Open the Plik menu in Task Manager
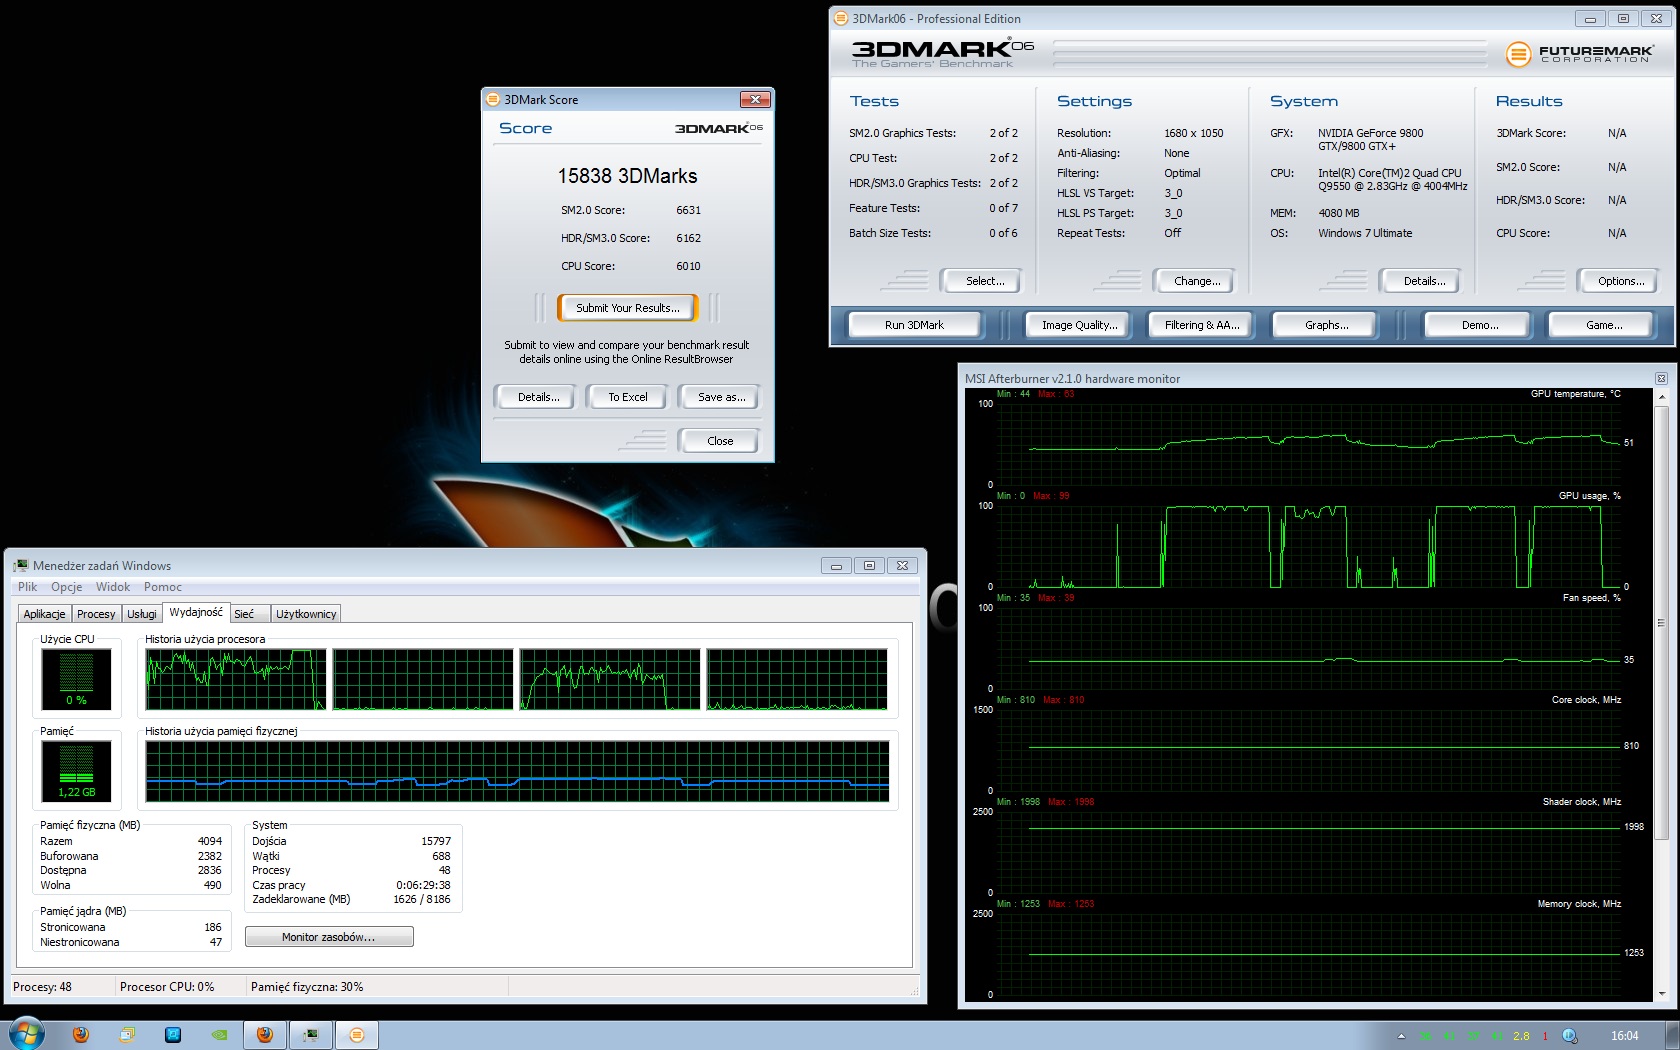The height and width of the screenshot is (1050, 1680). (x=28, y=587)
